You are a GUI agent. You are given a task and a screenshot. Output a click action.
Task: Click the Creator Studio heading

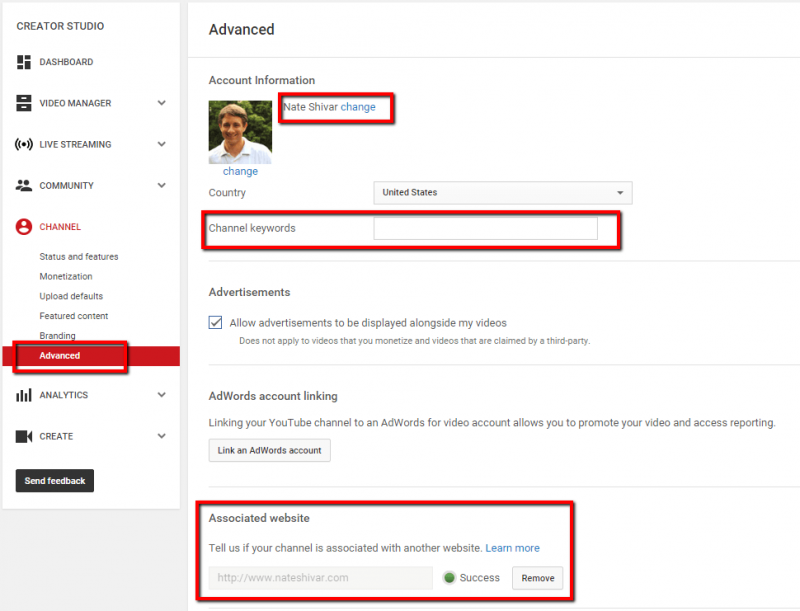pyautogui.click(x=60, y=26)
